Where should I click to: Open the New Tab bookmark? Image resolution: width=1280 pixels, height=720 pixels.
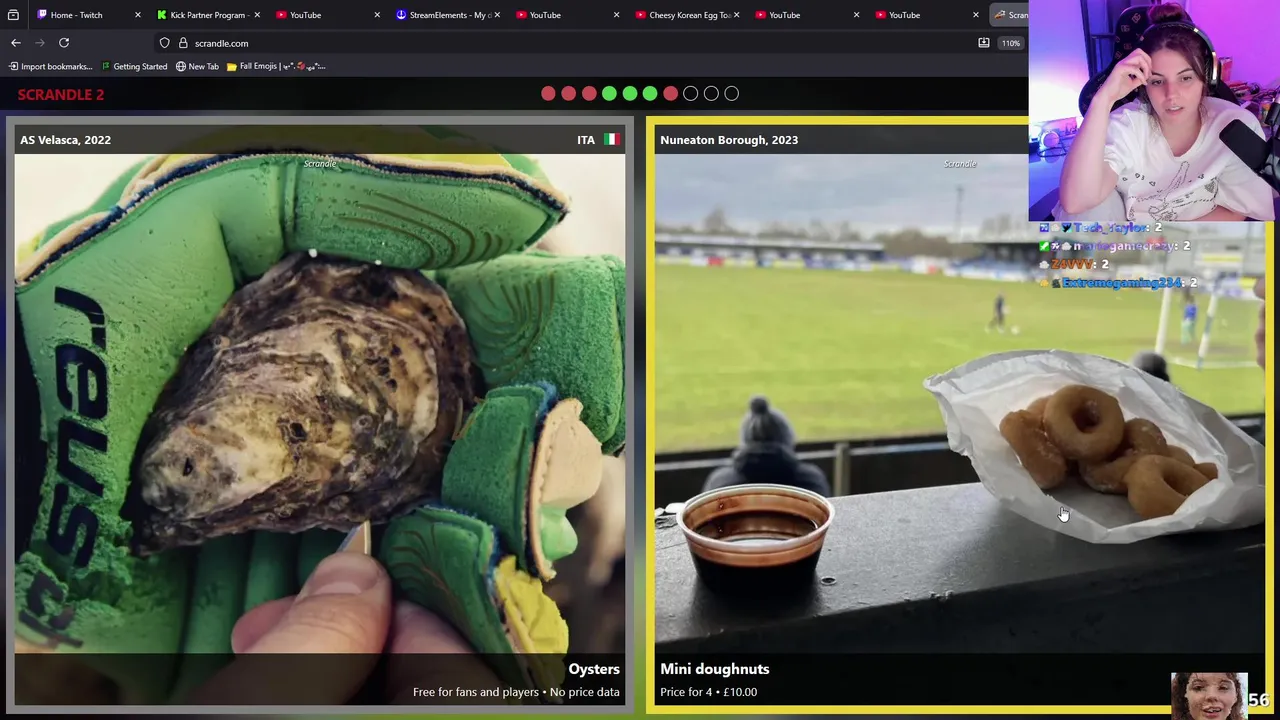coord(197,66)
